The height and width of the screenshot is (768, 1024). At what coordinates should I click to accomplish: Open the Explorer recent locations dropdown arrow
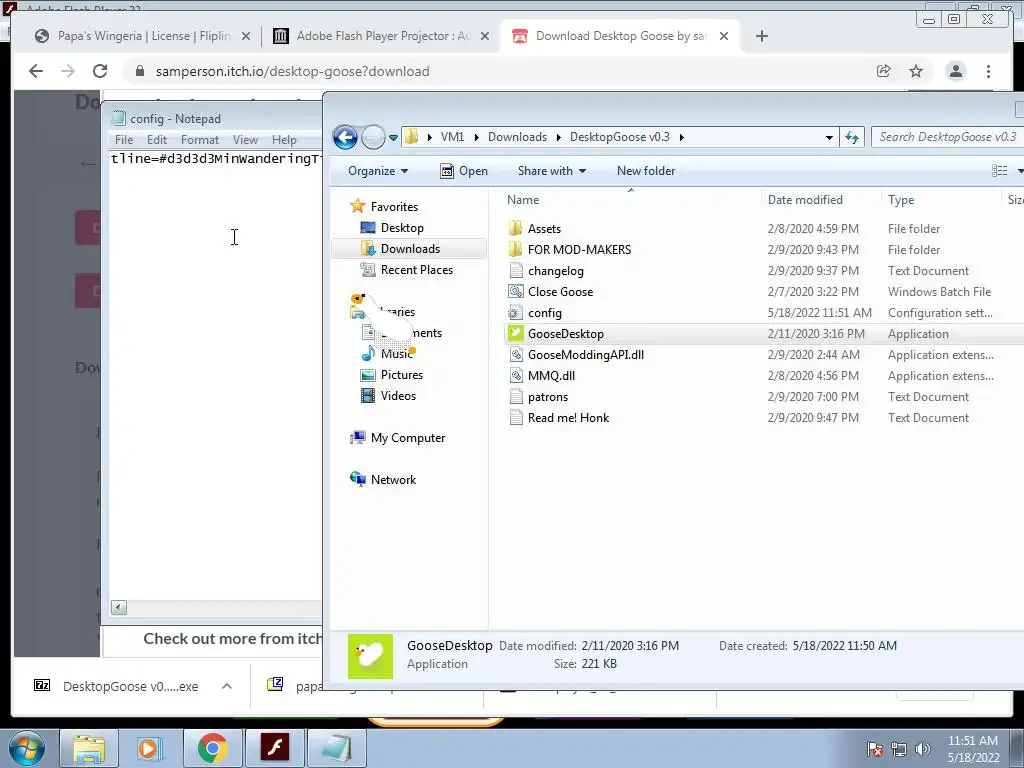click(393, 138)
